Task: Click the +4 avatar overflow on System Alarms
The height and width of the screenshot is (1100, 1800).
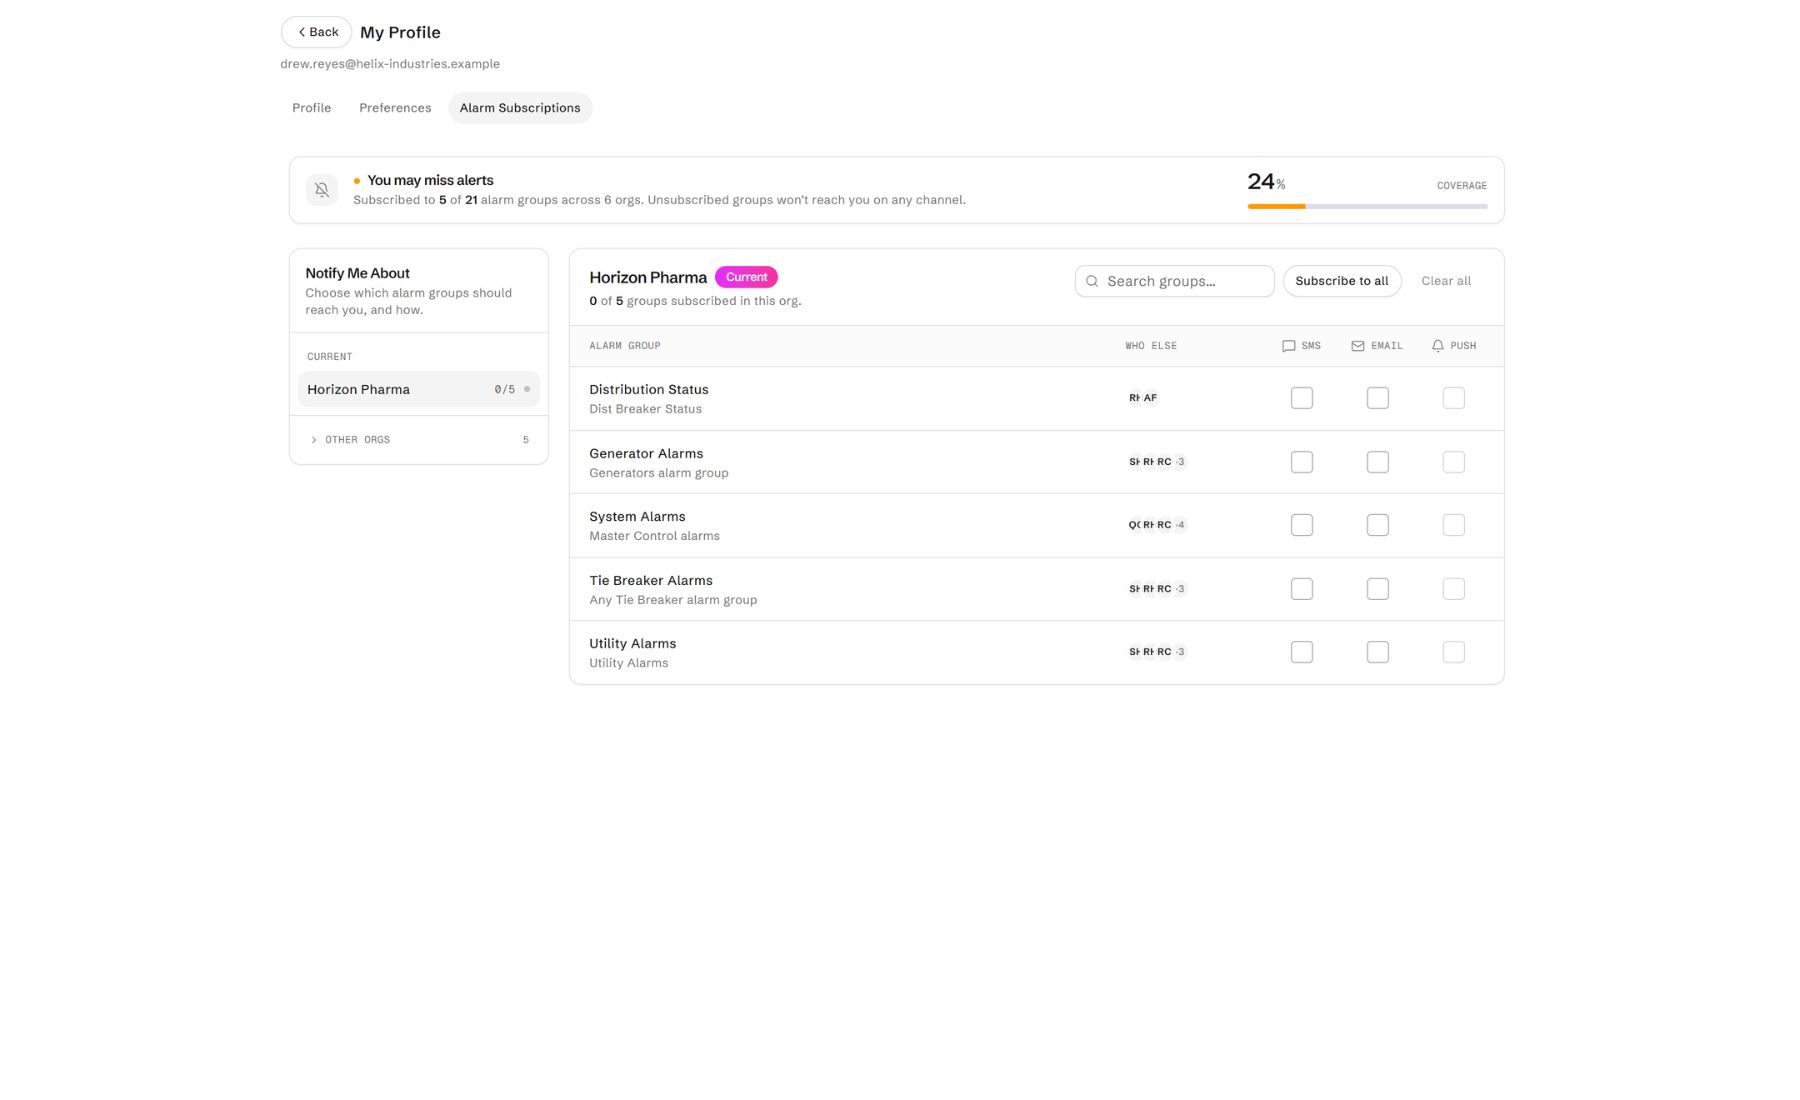Action: [1180, 525]
